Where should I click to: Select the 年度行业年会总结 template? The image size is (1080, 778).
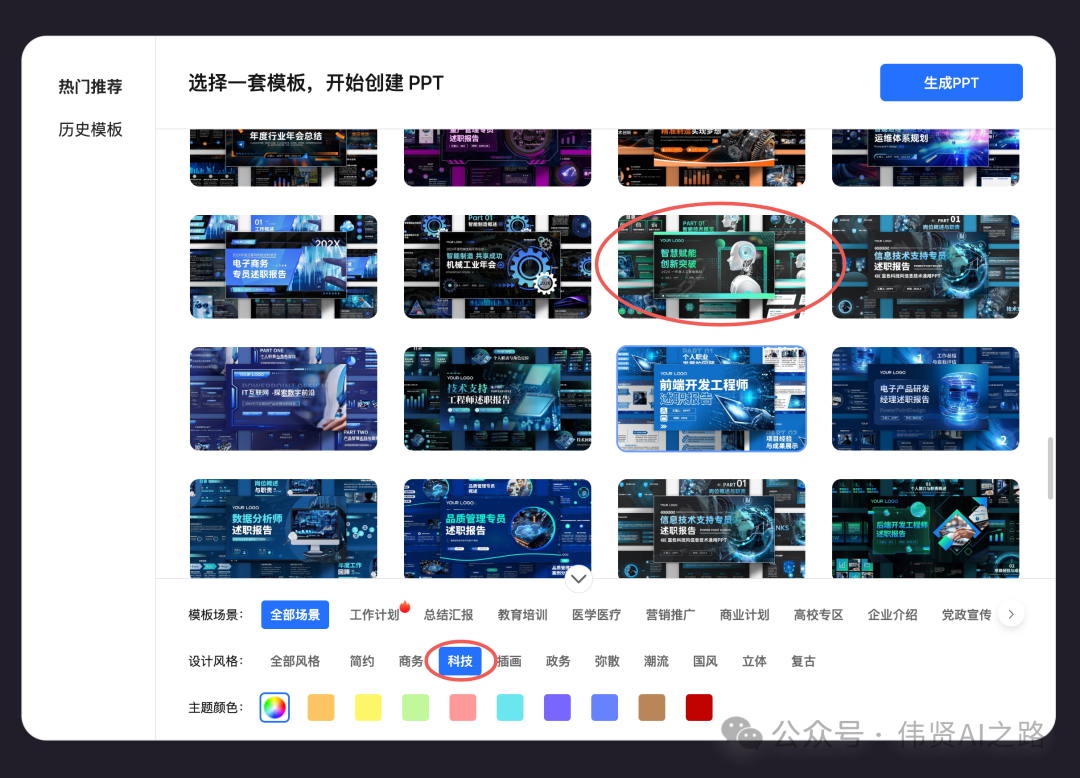coord(284,158)
